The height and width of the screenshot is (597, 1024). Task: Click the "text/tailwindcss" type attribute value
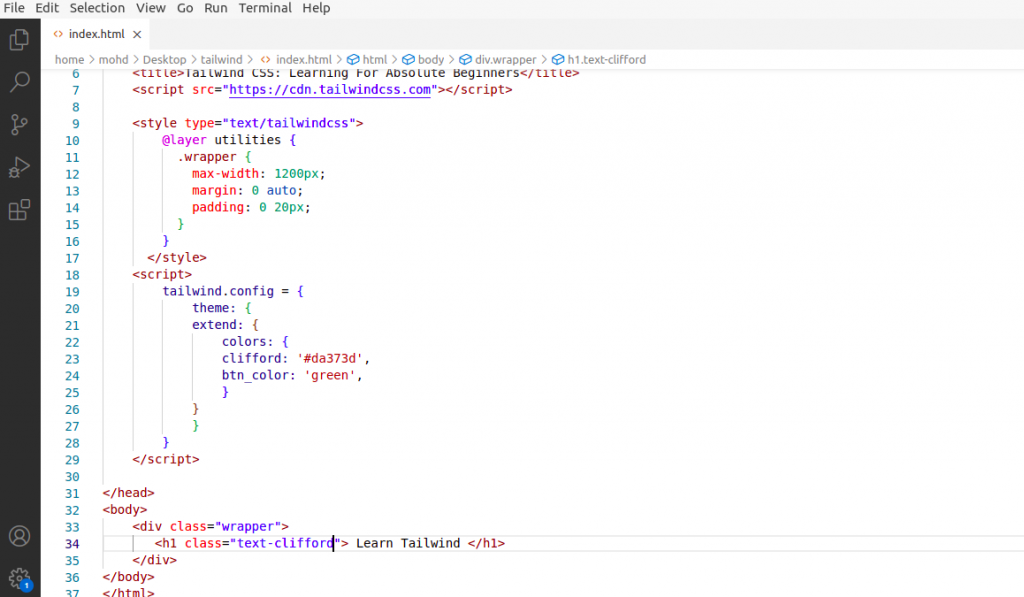click(289, 123)
